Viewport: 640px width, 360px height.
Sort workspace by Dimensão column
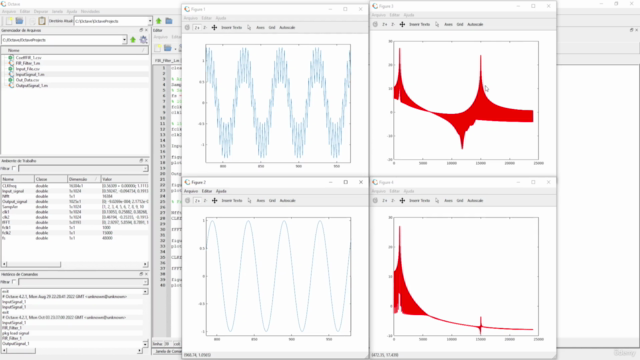click(x=84, y=179)
